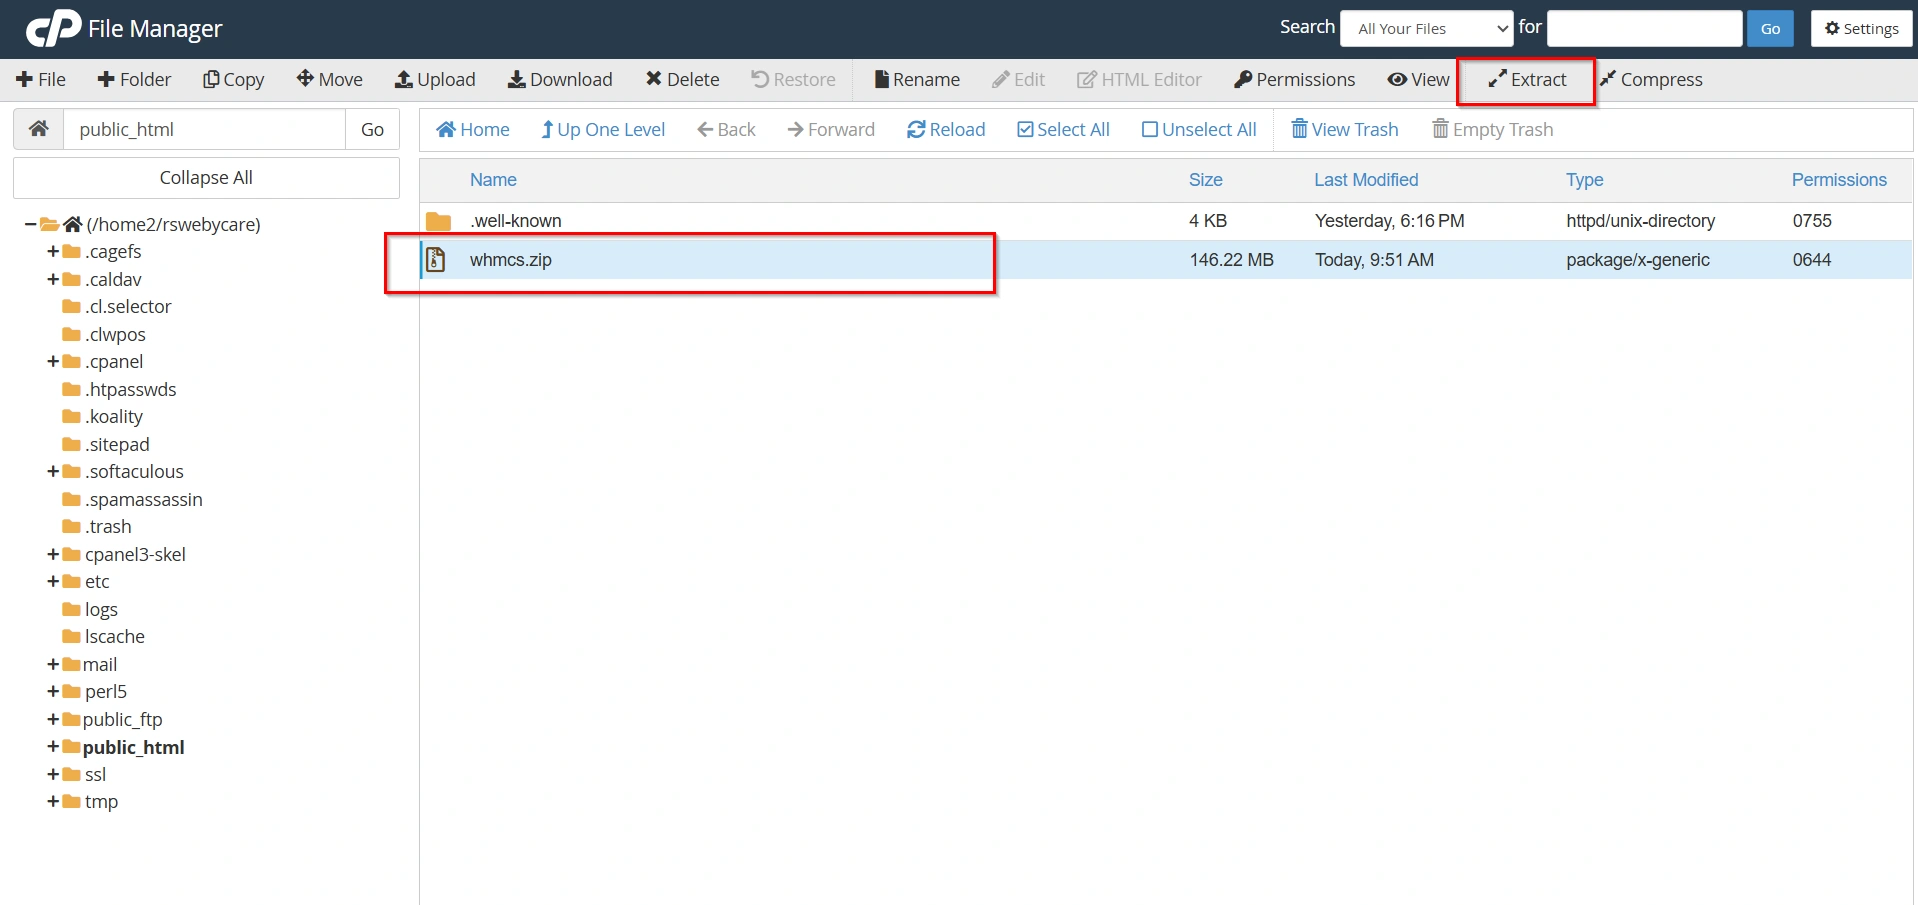This screenshot has width=1918, height=905.
Task: Click the Edit toolbar button
Action: (x=1018, y=79)
